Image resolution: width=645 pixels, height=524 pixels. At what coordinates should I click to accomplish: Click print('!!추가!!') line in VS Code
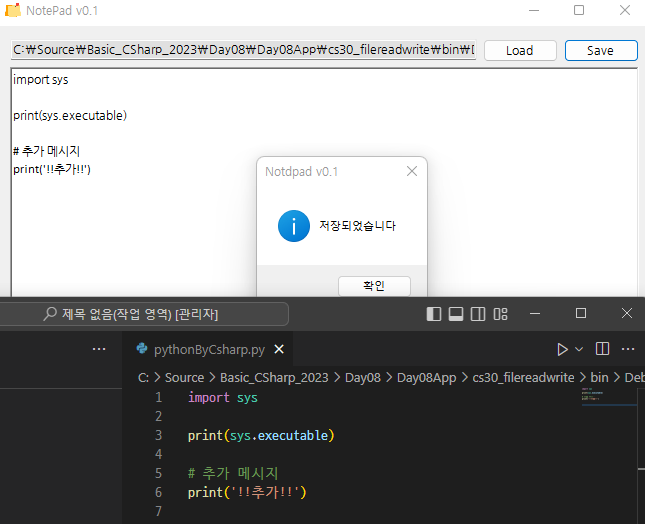247,492
